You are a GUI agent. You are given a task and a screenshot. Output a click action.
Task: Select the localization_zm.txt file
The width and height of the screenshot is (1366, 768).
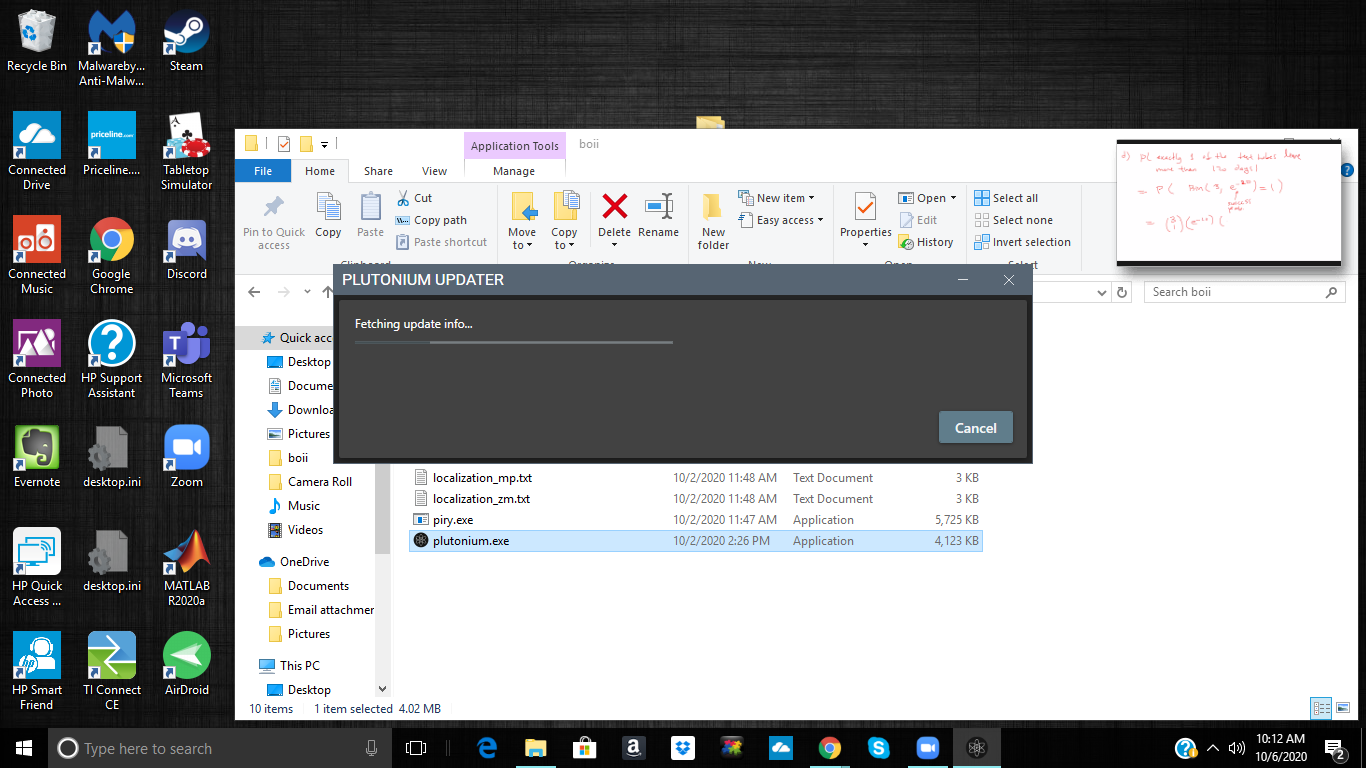(x=696, y=499)
